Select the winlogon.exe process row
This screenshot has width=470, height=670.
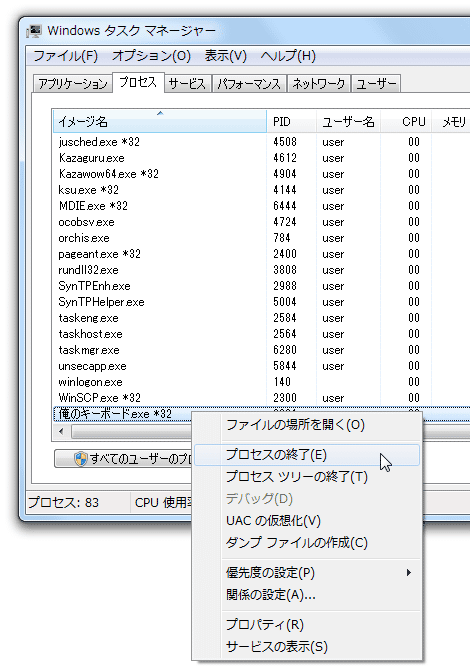[x=261, y=382]
